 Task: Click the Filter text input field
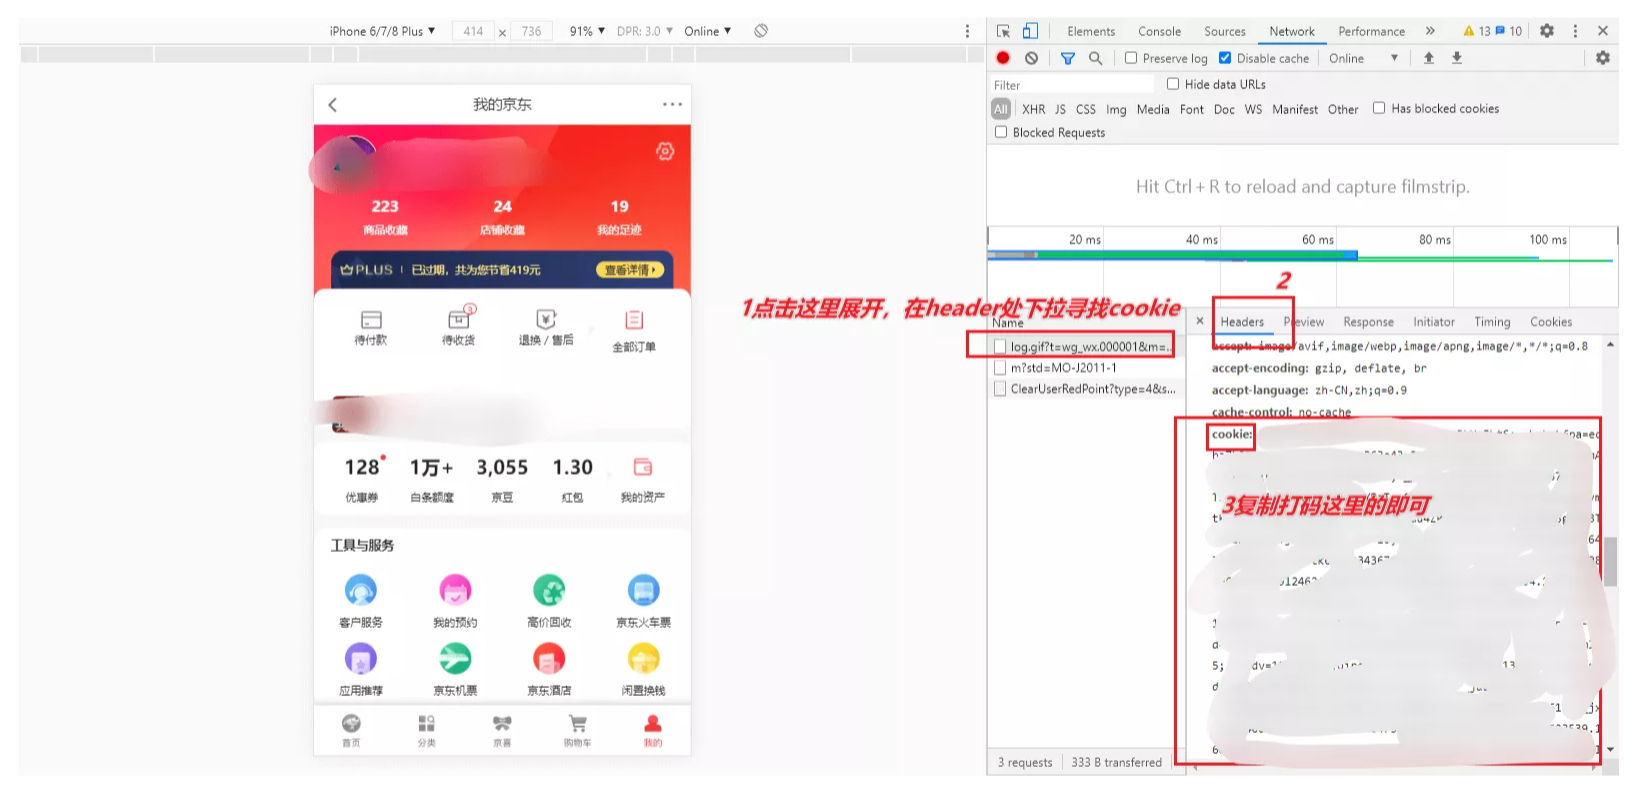pos(1072,85)
